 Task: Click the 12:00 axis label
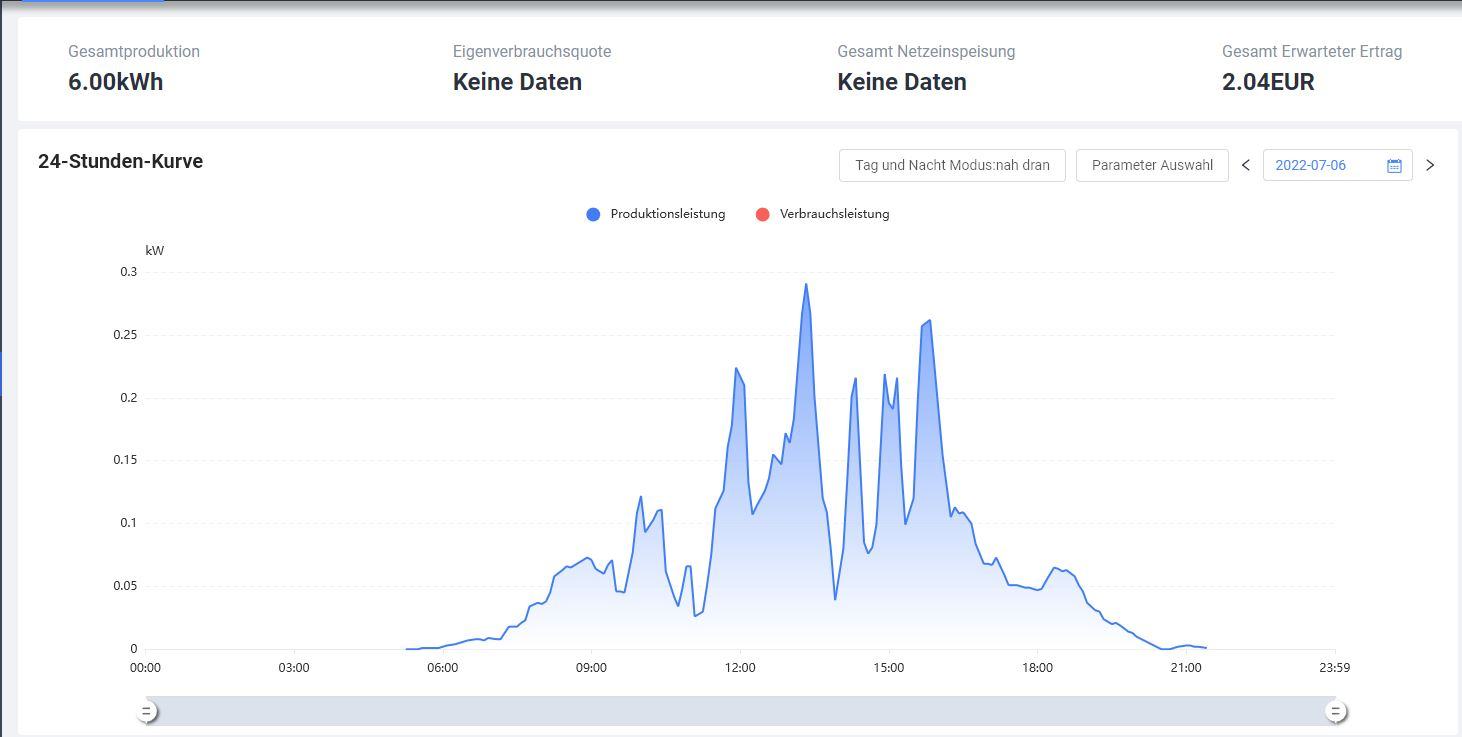pyautogui.click(x=740, y=668)
